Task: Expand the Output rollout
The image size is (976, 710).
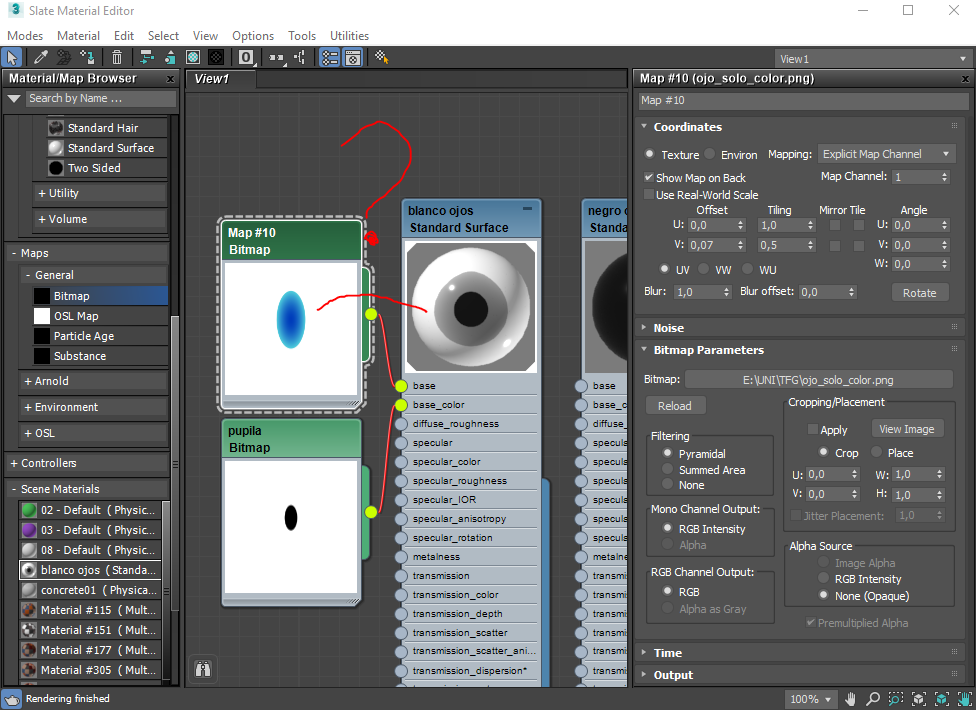Action: [644, 675]
